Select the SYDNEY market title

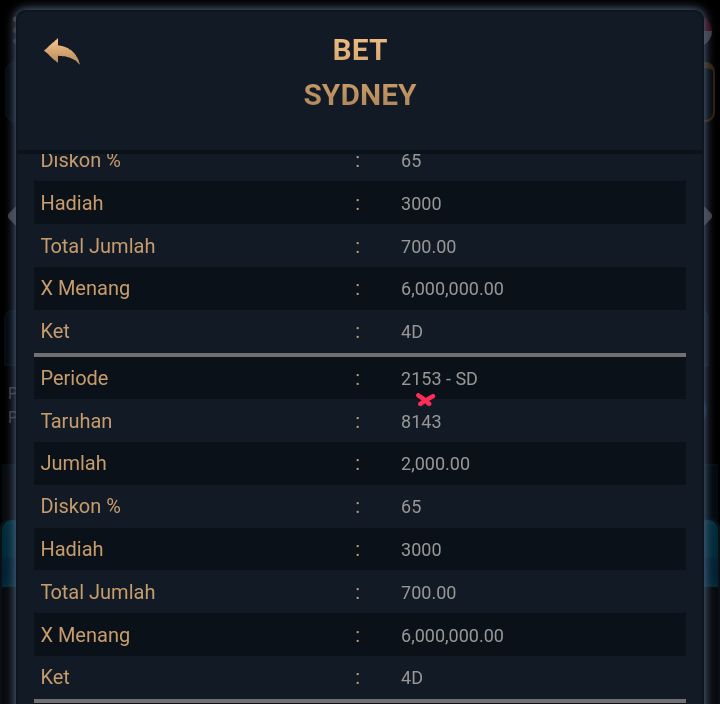pyautogui.click(x=360, y=95)
